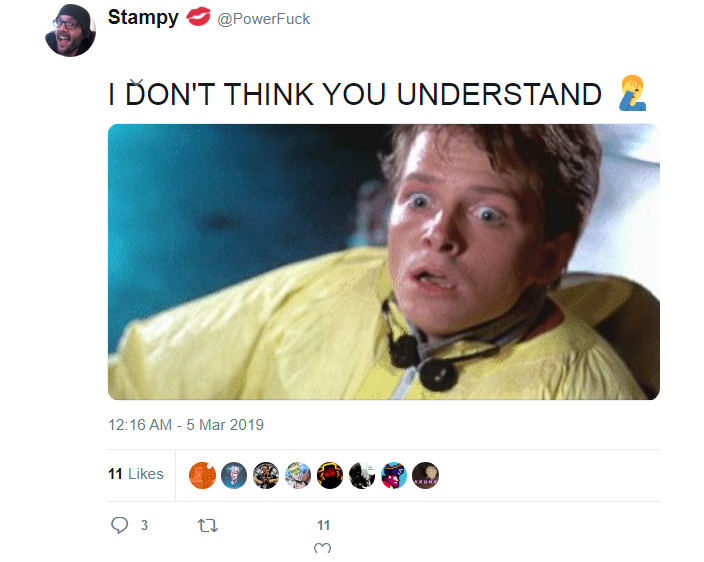Open the GIF of the man in a yellow suit
Screen dimensions: 704x562
(x=383, y=262)
